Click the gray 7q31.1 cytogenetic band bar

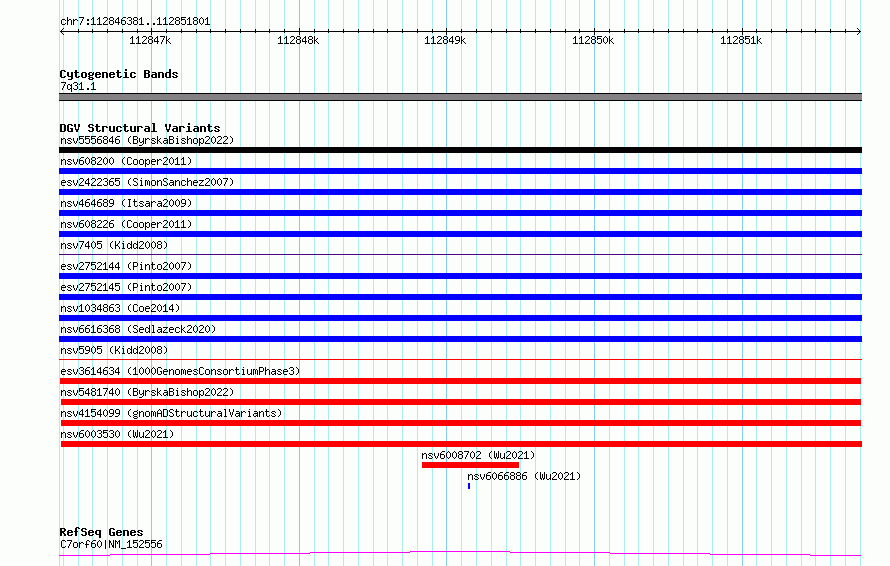[x=460, y=97]
